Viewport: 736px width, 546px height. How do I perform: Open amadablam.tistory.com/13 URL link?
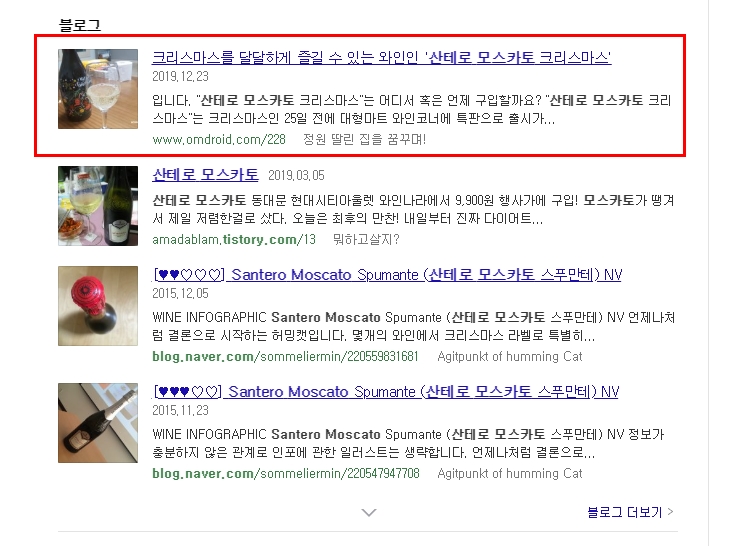pyautogui.click(x=234, y=239)
